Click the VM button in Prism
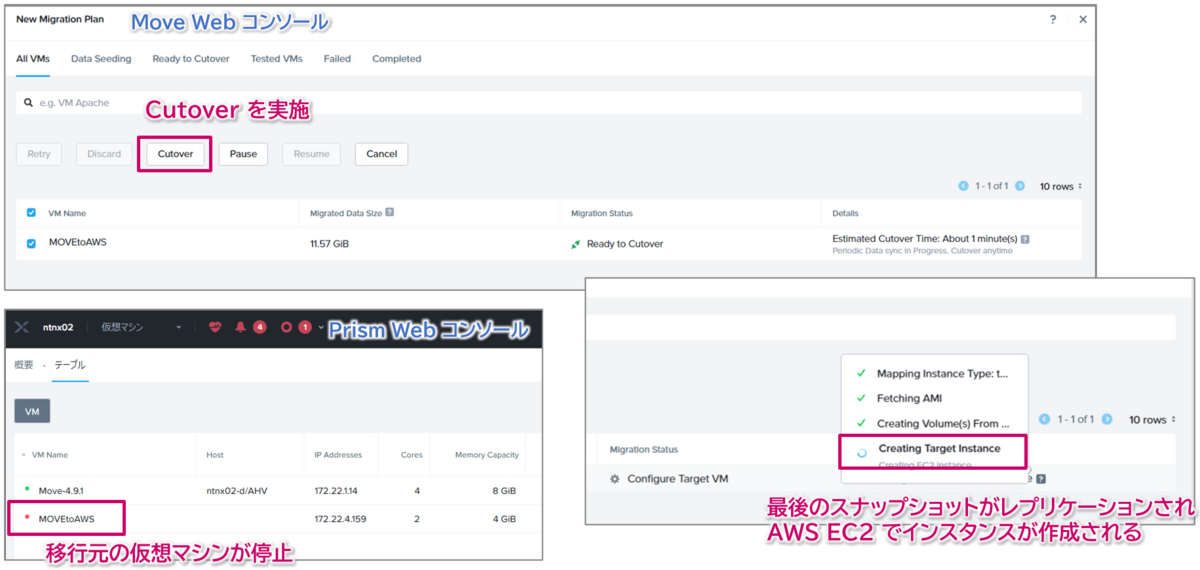The width and height of the screenshot is (1200, 570). (x=32, y=411)
